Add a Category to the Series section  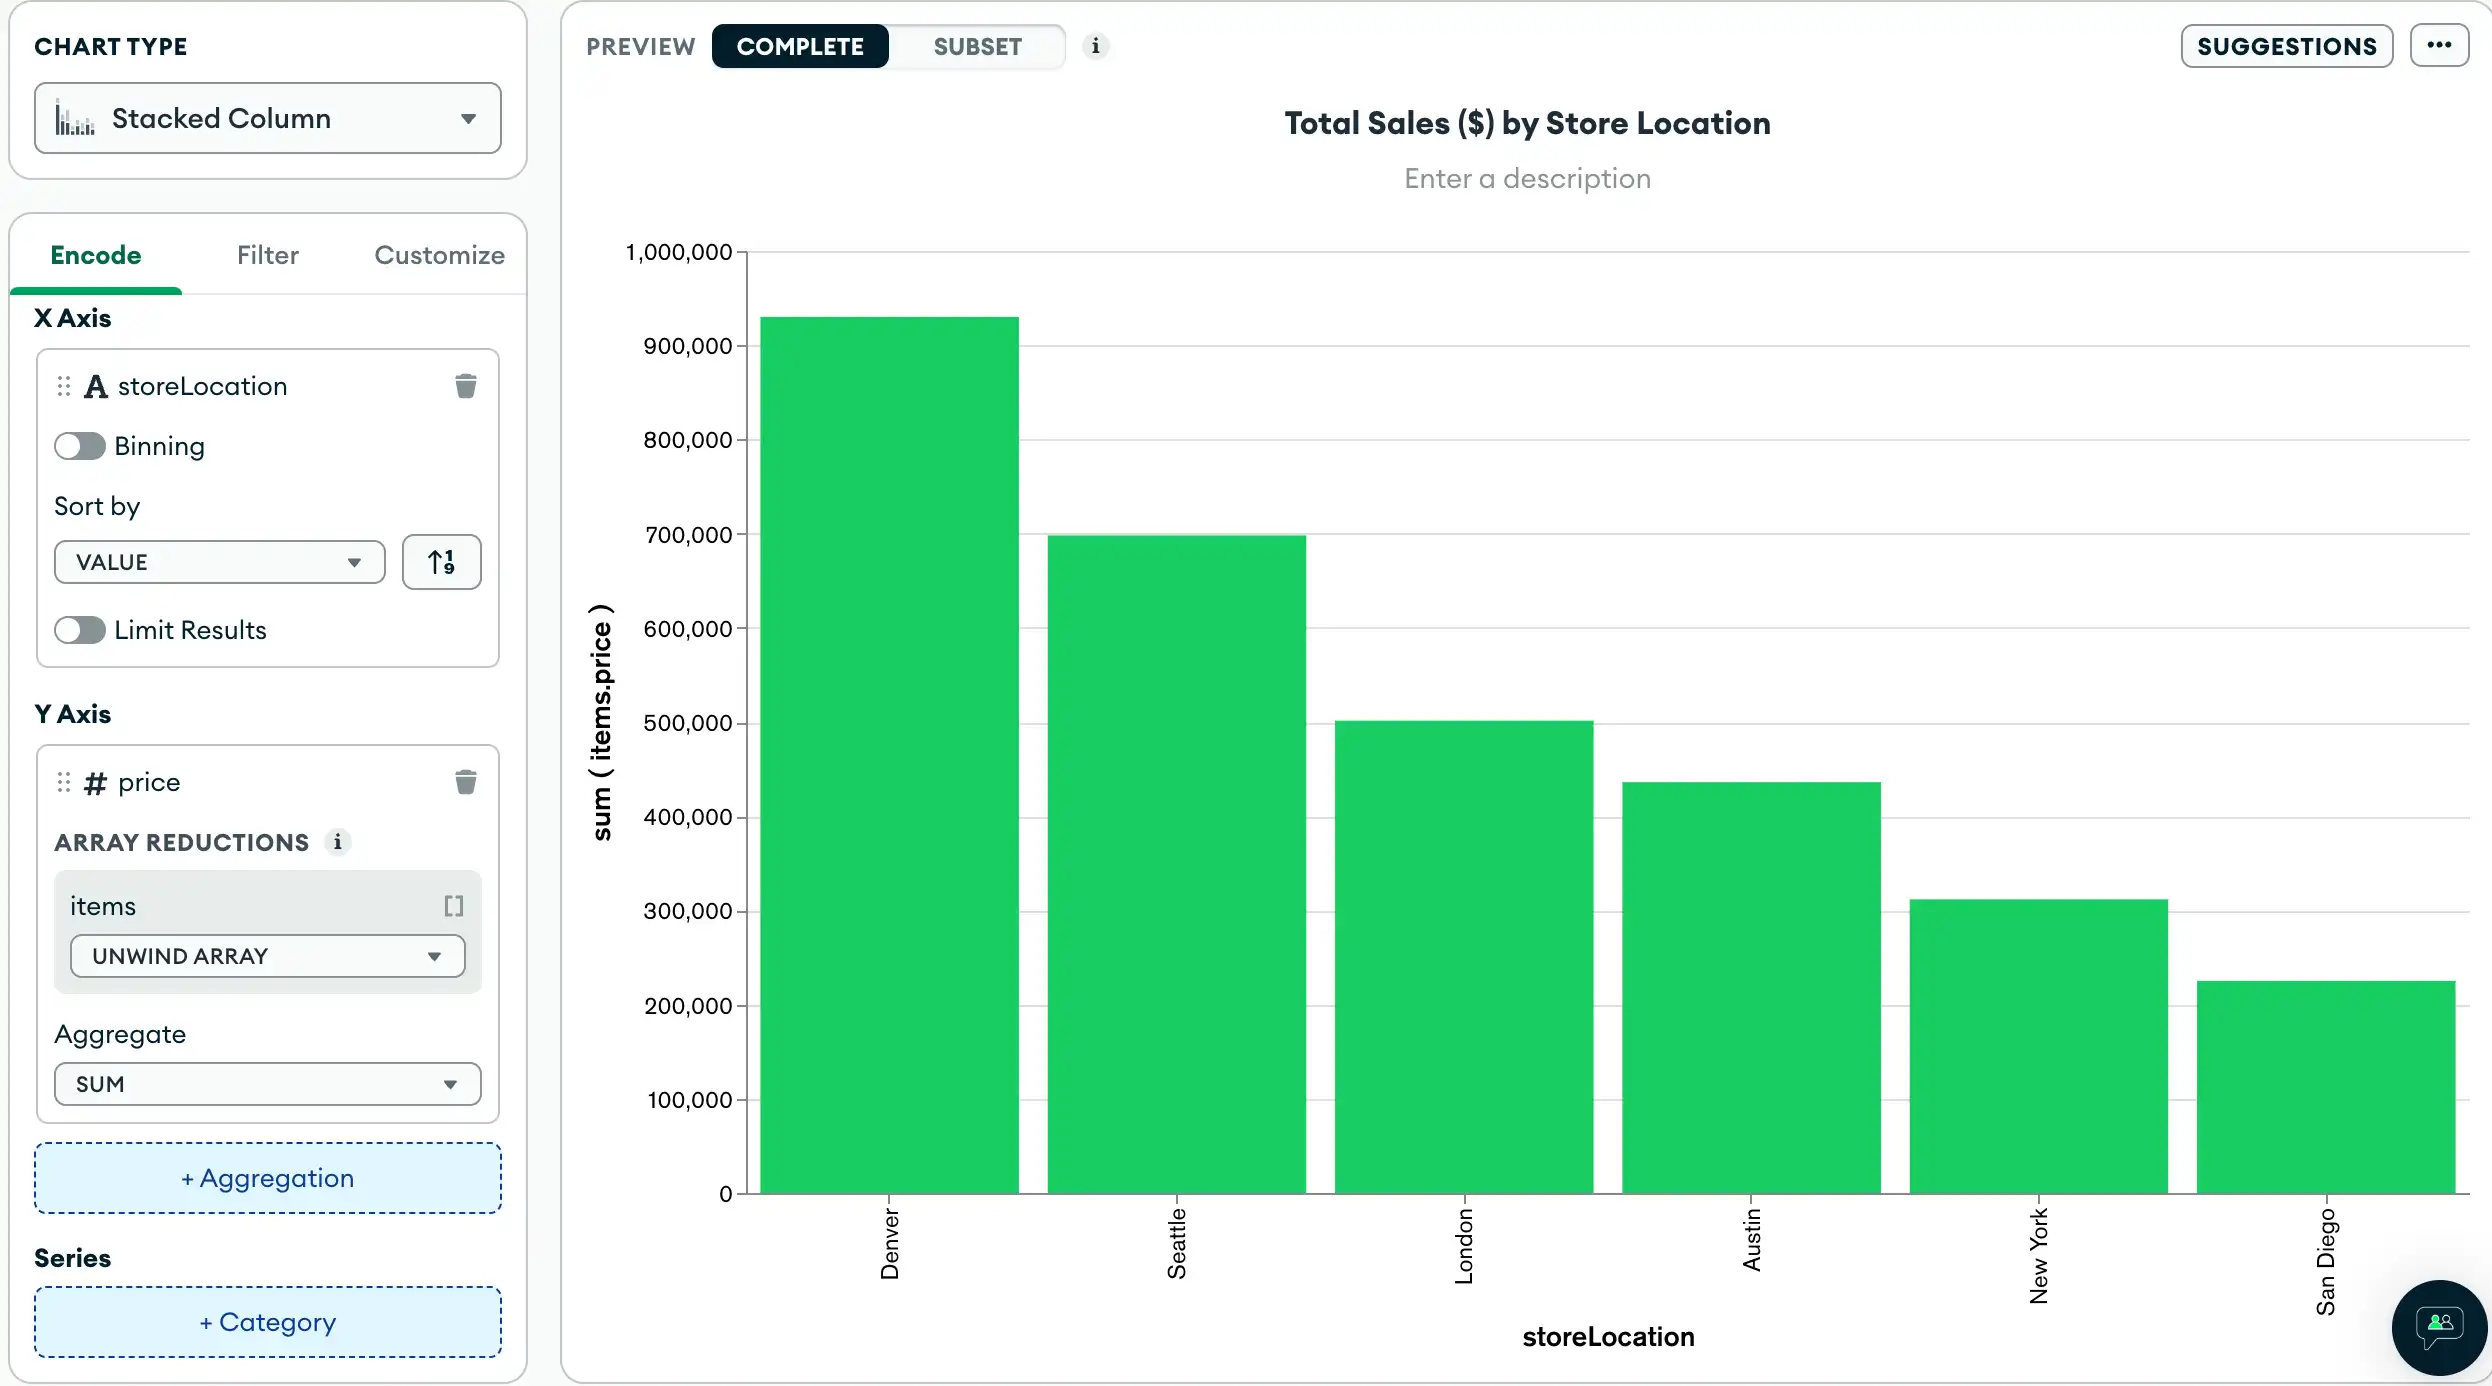(x=266, y=1322)
